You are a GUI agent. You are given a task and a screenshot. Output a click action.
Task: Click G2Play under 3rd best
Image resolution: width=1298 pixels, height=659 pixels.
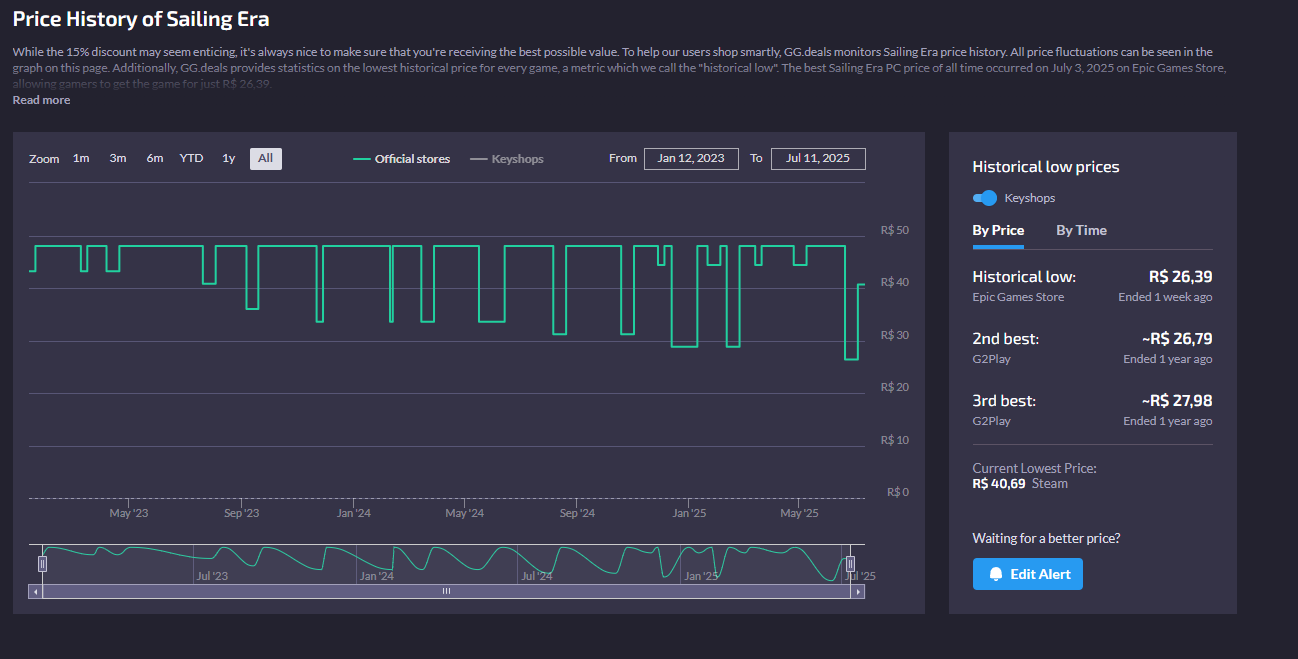[992, 421]
